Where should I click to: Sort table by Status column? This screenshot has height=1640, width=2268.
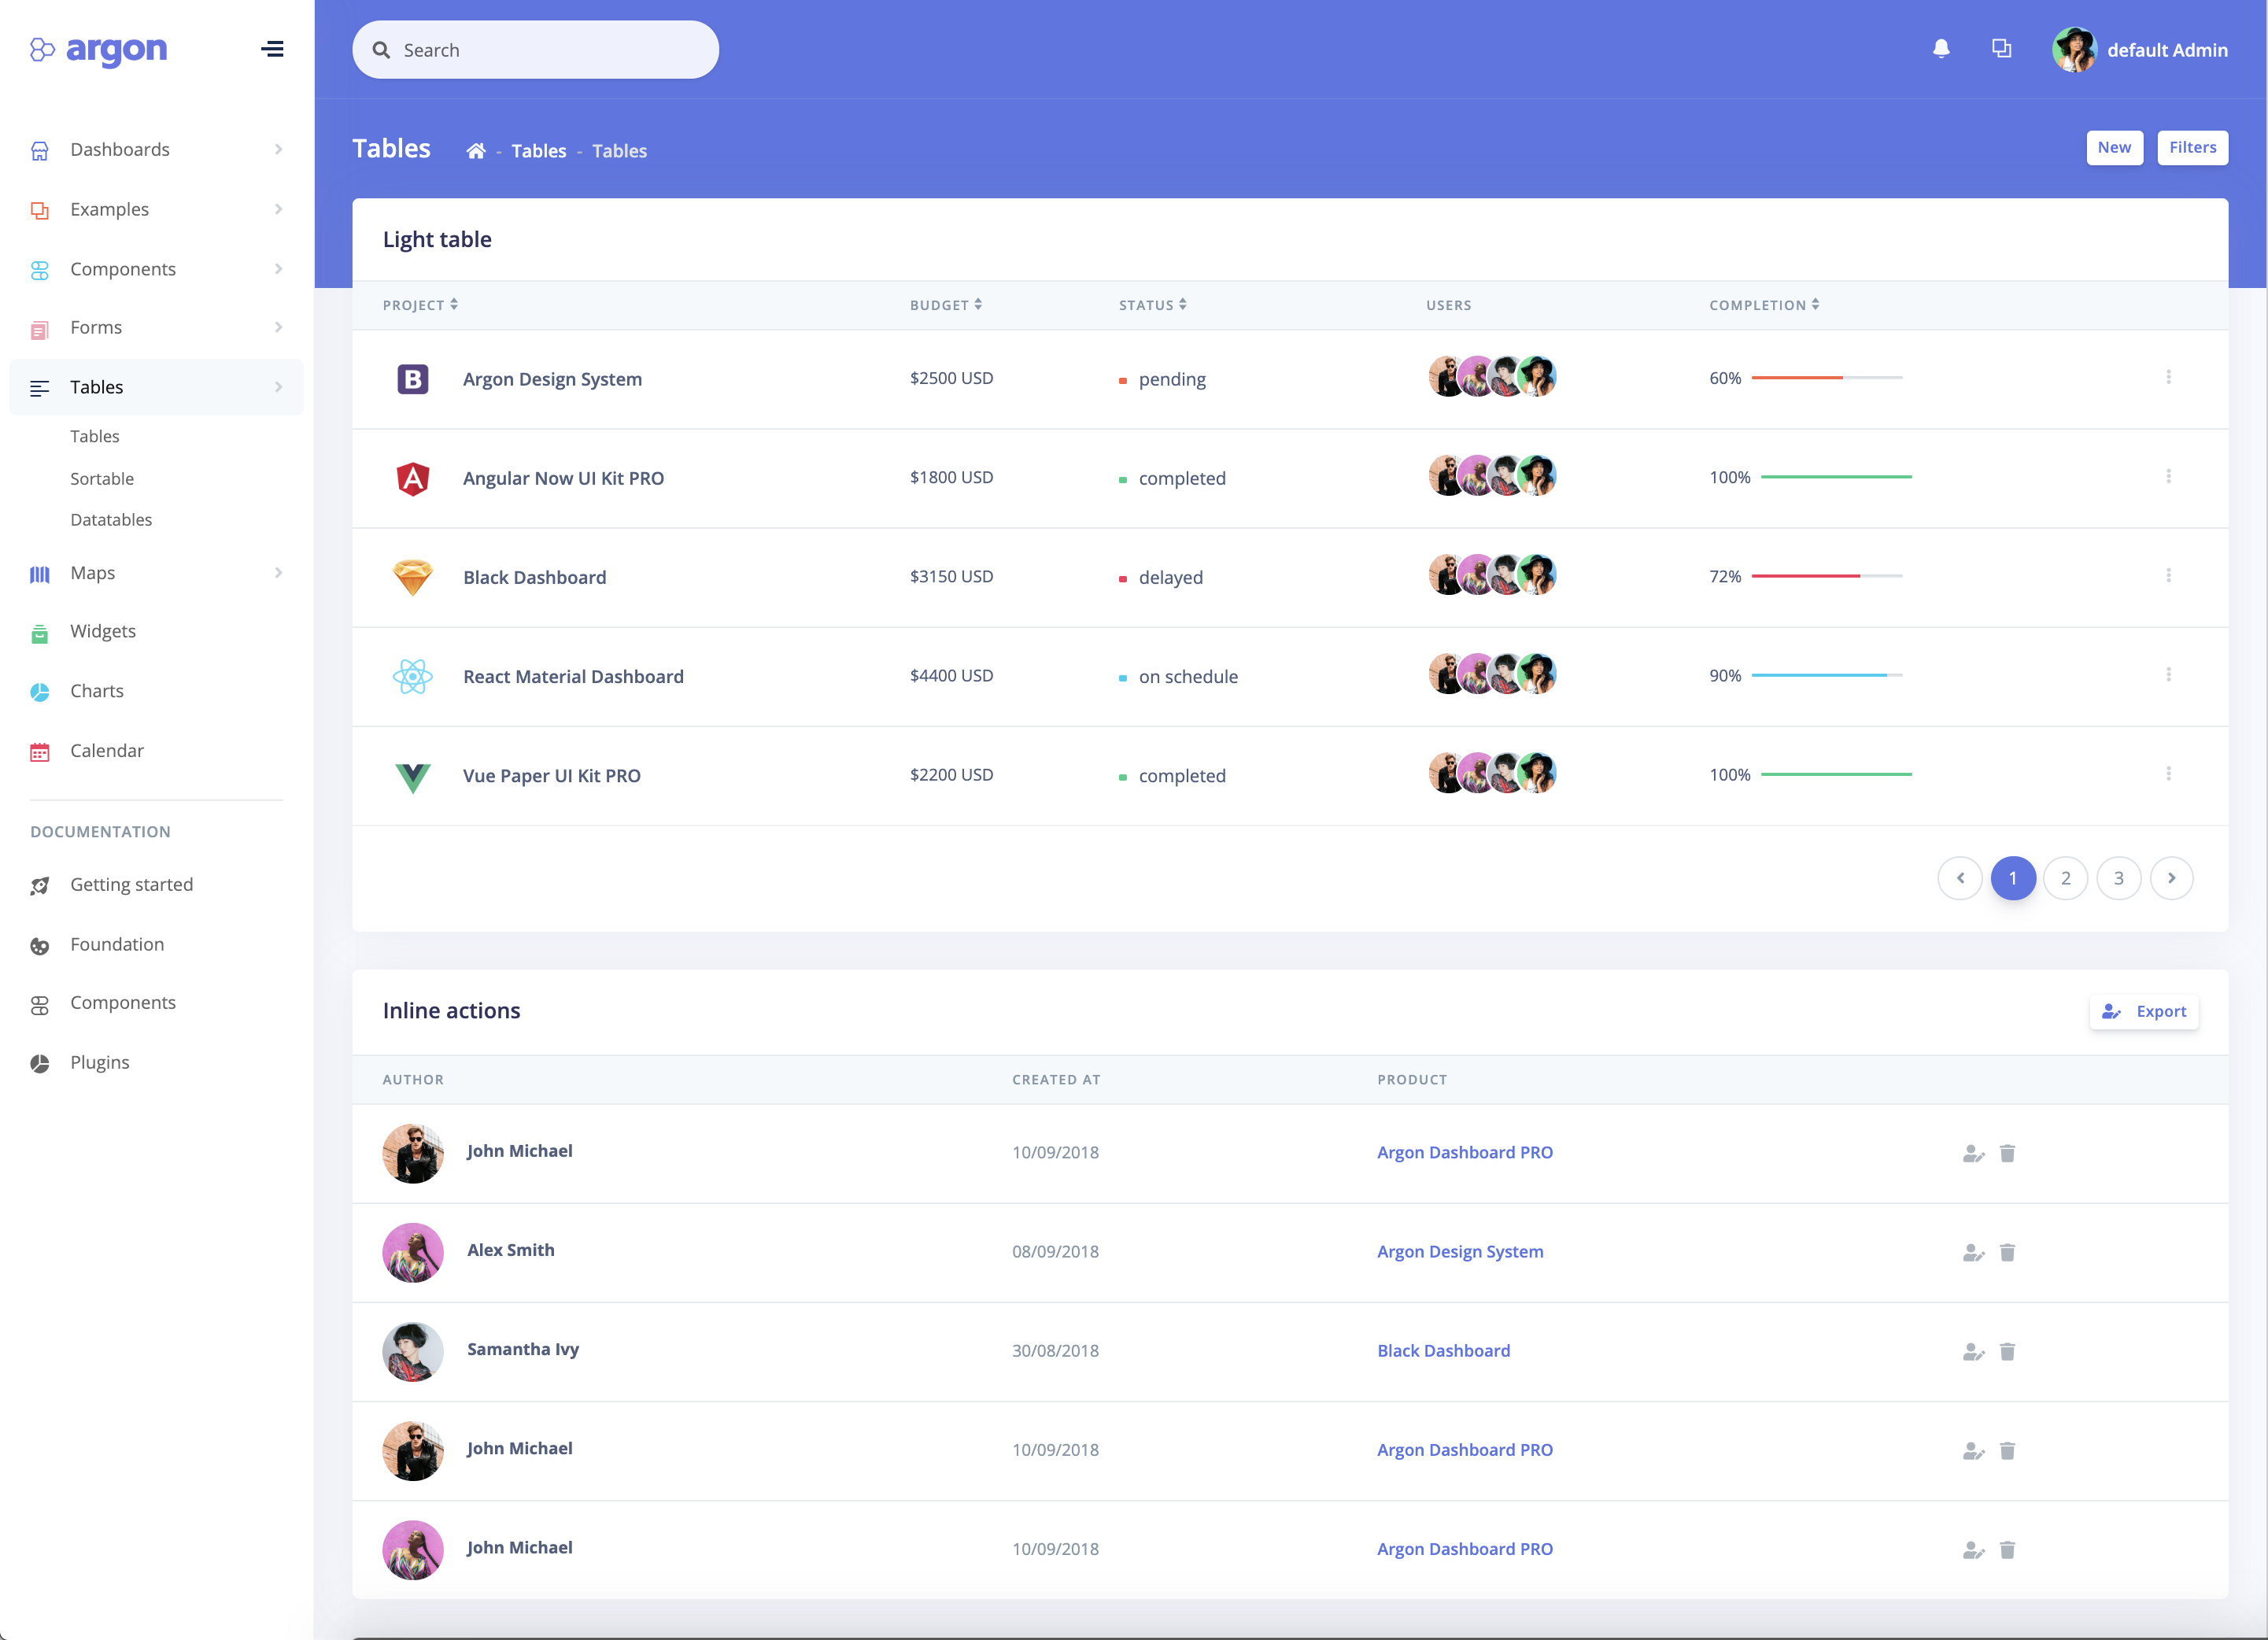pyautogui.click(x=1153, y=305)
